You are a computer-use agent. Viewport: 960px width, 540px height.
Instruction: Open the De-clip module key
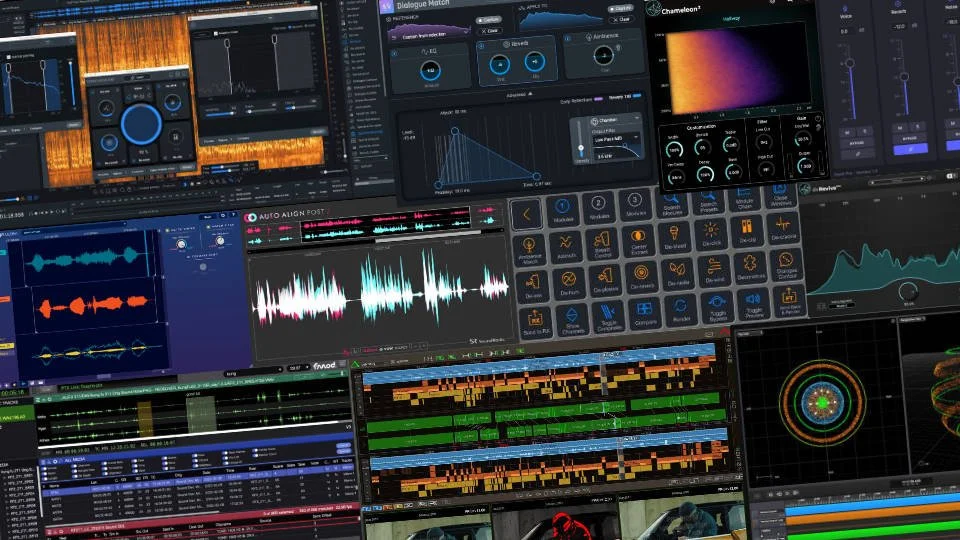(x=747, y=231)
